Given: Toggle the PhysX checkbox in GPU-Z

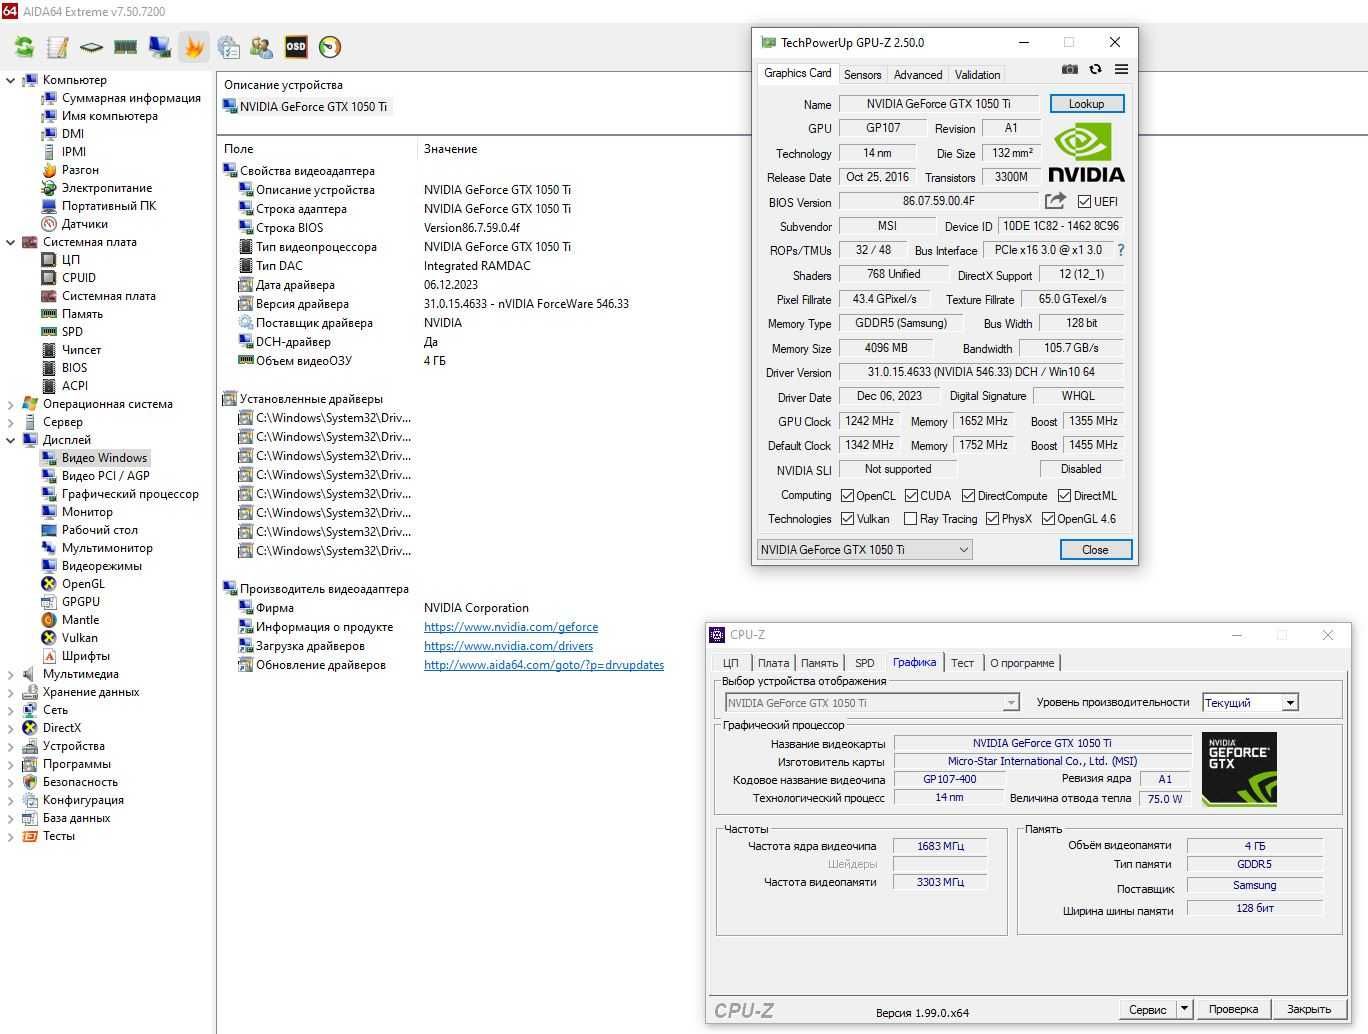Looking at the screenshot, I should (992, 519).
